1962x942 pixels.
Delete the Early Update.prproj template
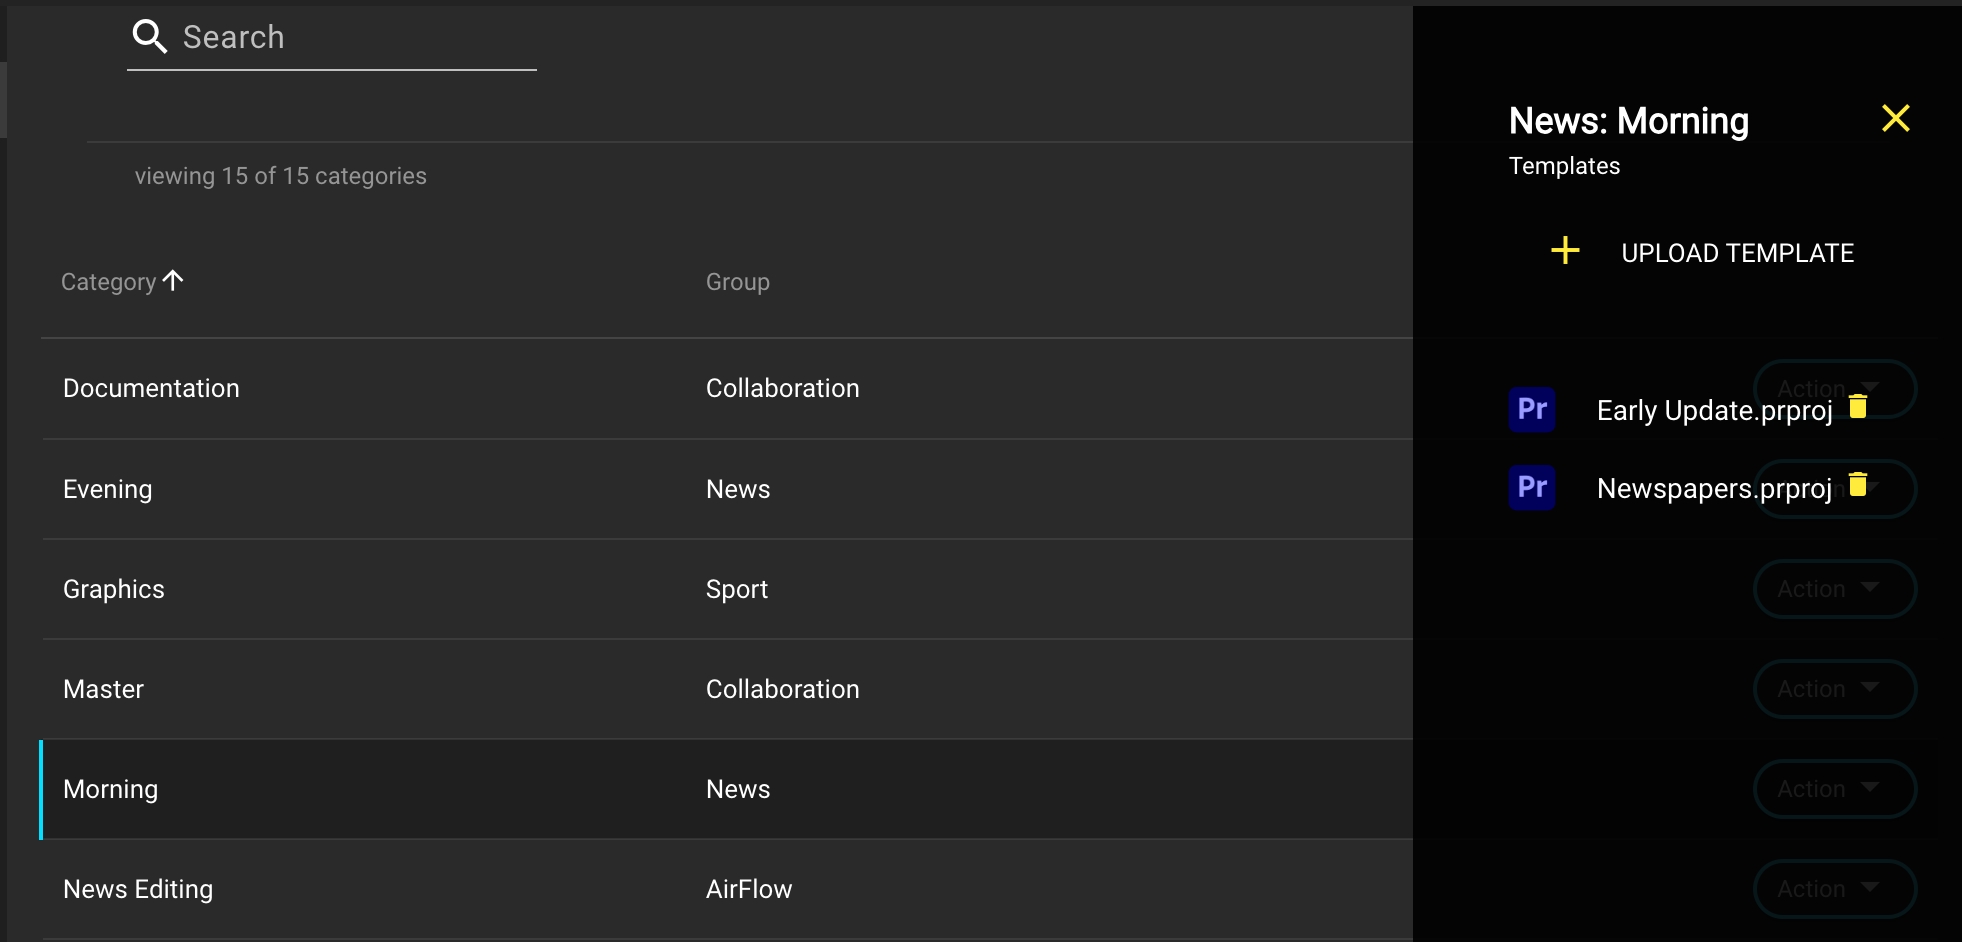pos(1858,406)
